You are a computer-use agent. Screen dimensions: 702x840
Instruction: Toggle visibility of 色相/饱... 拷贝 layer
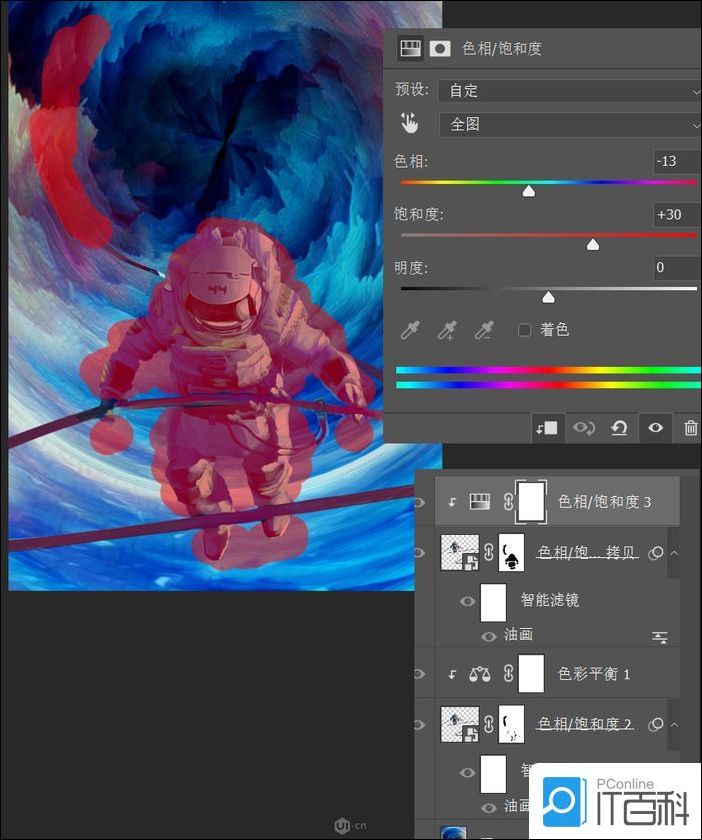[x=419, y=552]
